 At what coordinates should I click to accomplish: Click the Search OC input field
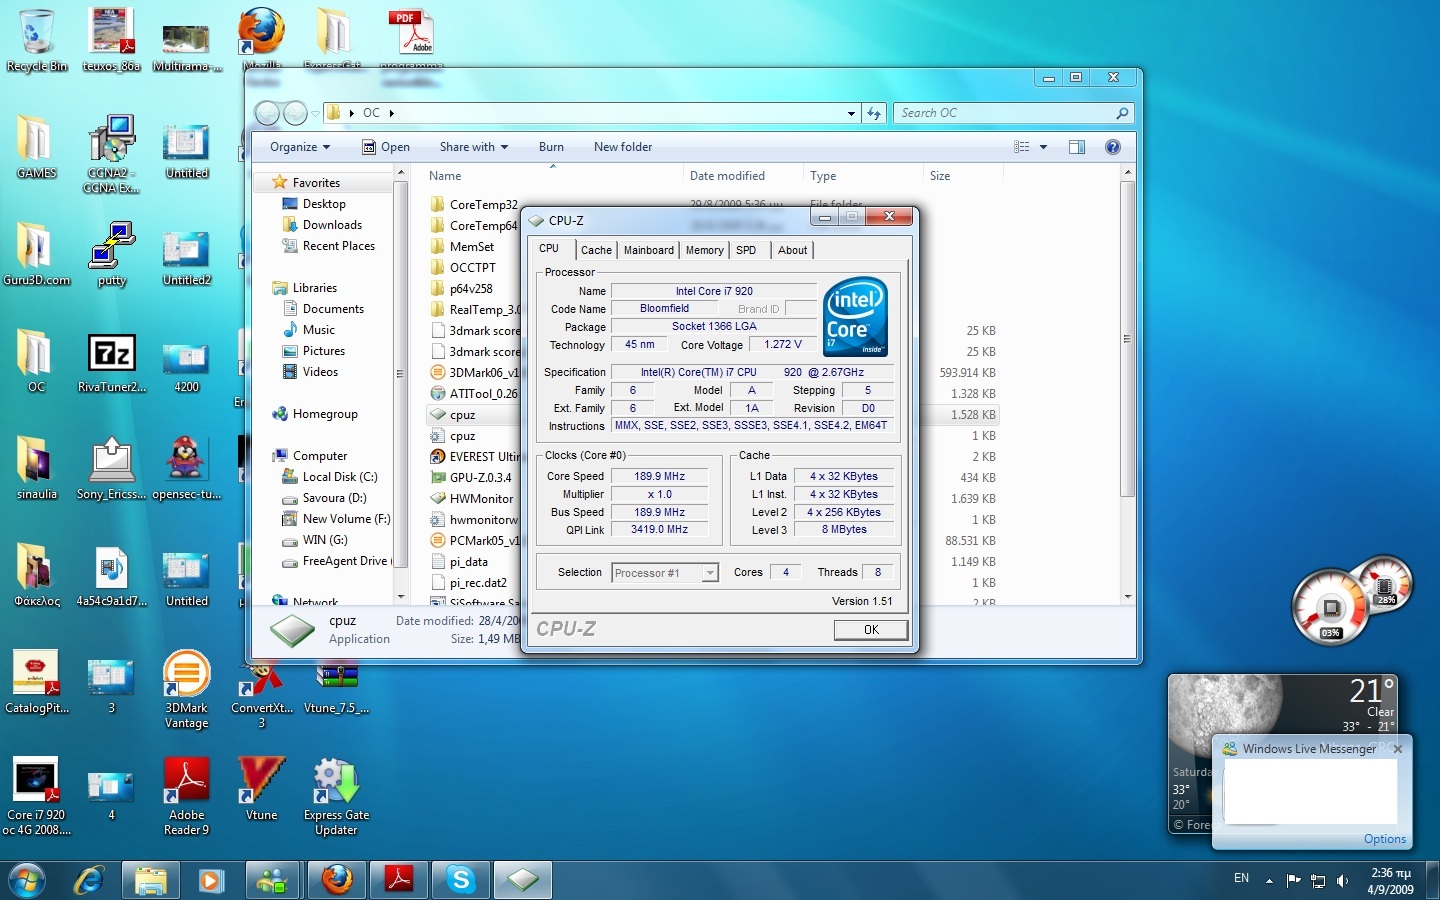(x=1013, y=113)
